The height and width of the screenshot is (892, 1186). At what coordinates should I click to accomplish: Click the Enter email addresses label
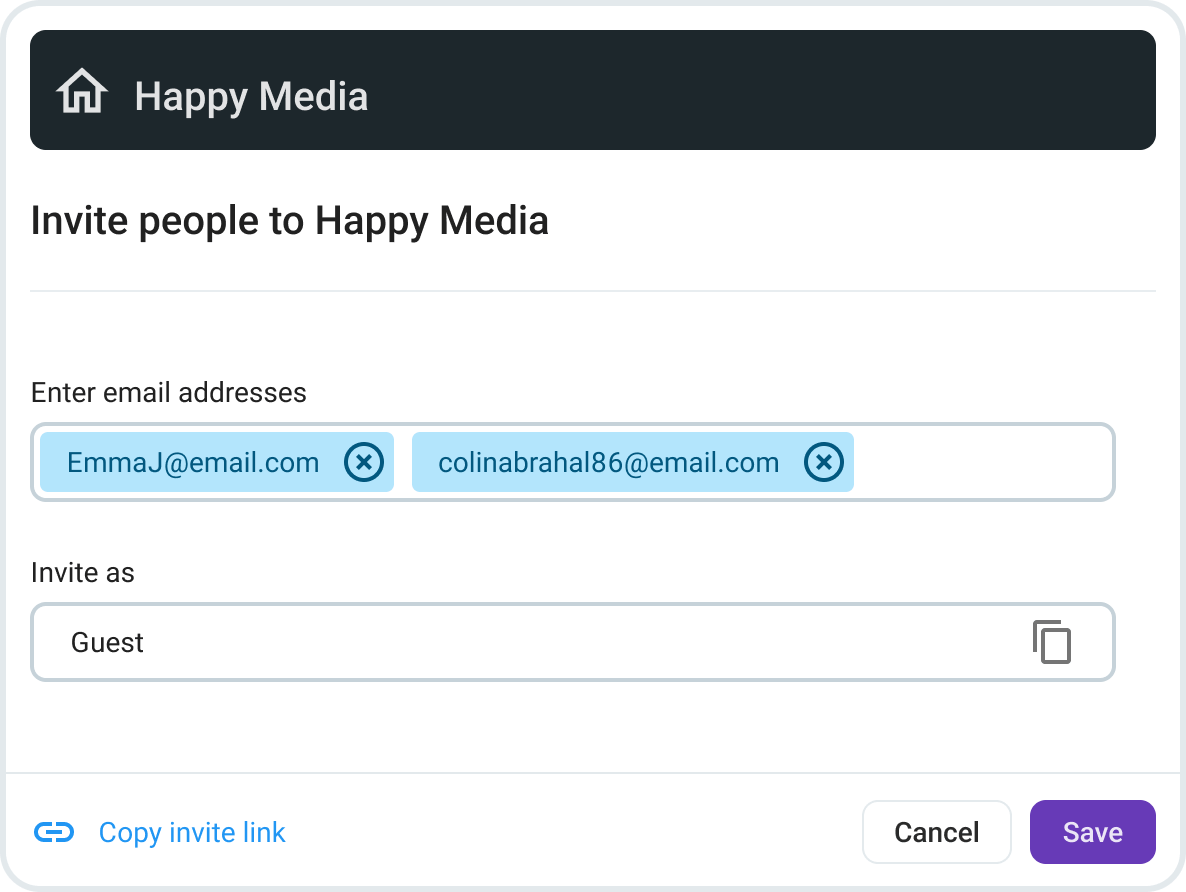[x=169, y=393]
